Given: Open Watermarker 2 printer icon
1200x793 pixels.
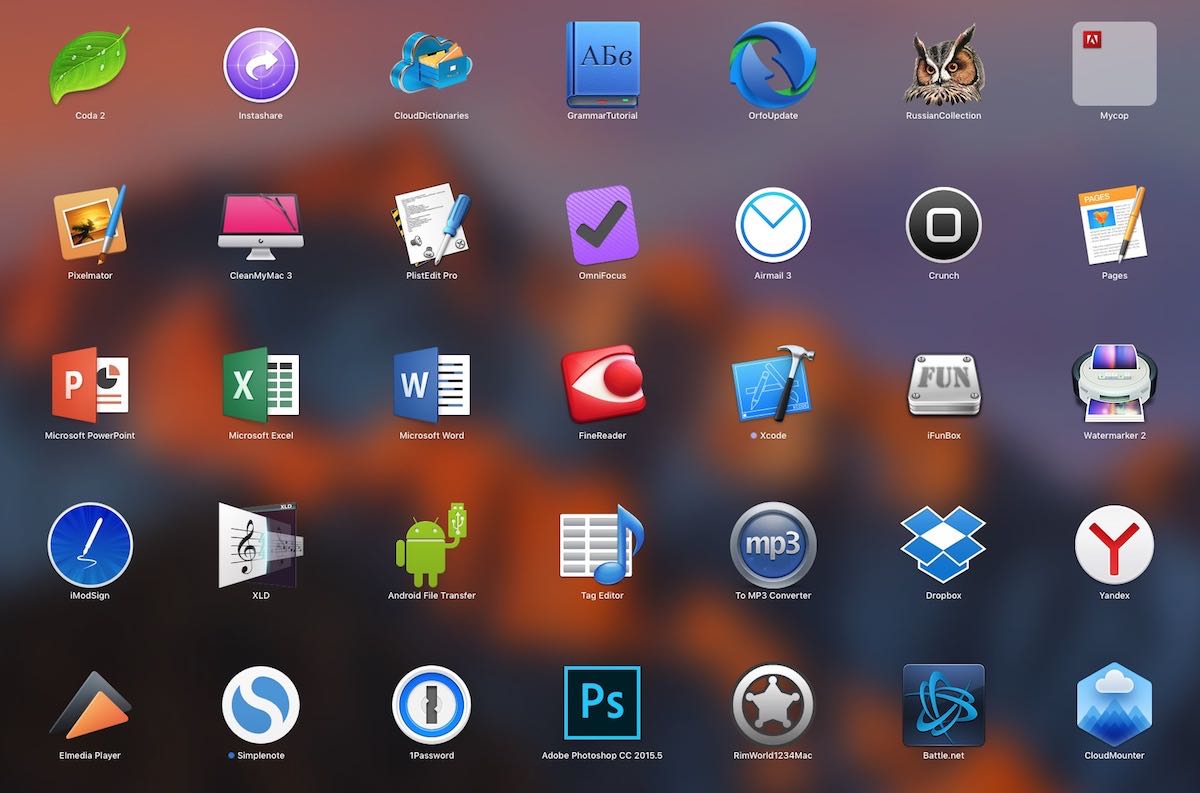Looking at the screenshot, I should pyautogui.click(x=1114, y=385).
